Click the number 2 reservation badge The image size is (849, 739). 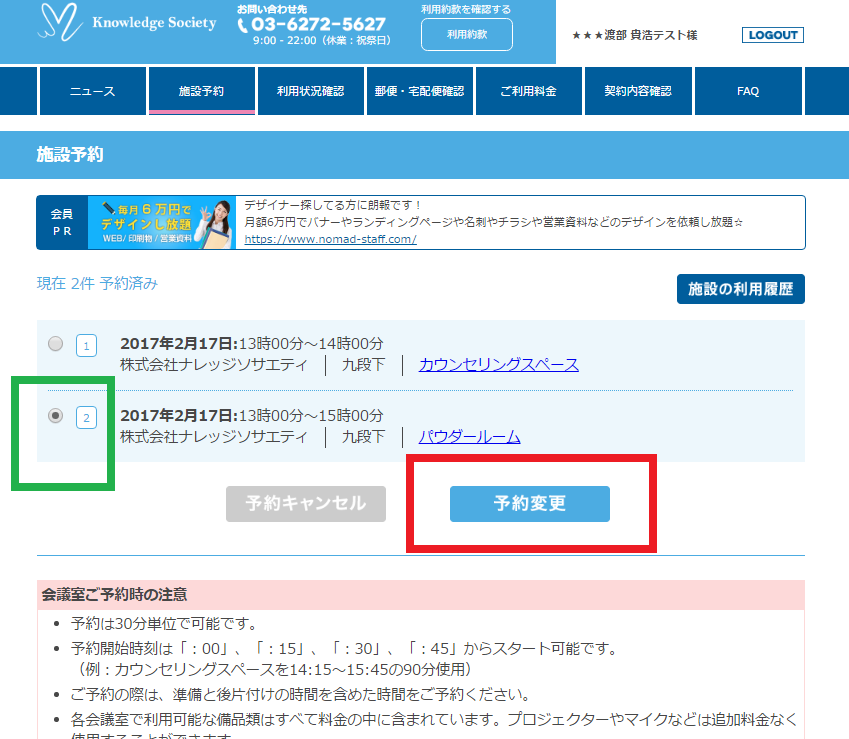point(87,418)
